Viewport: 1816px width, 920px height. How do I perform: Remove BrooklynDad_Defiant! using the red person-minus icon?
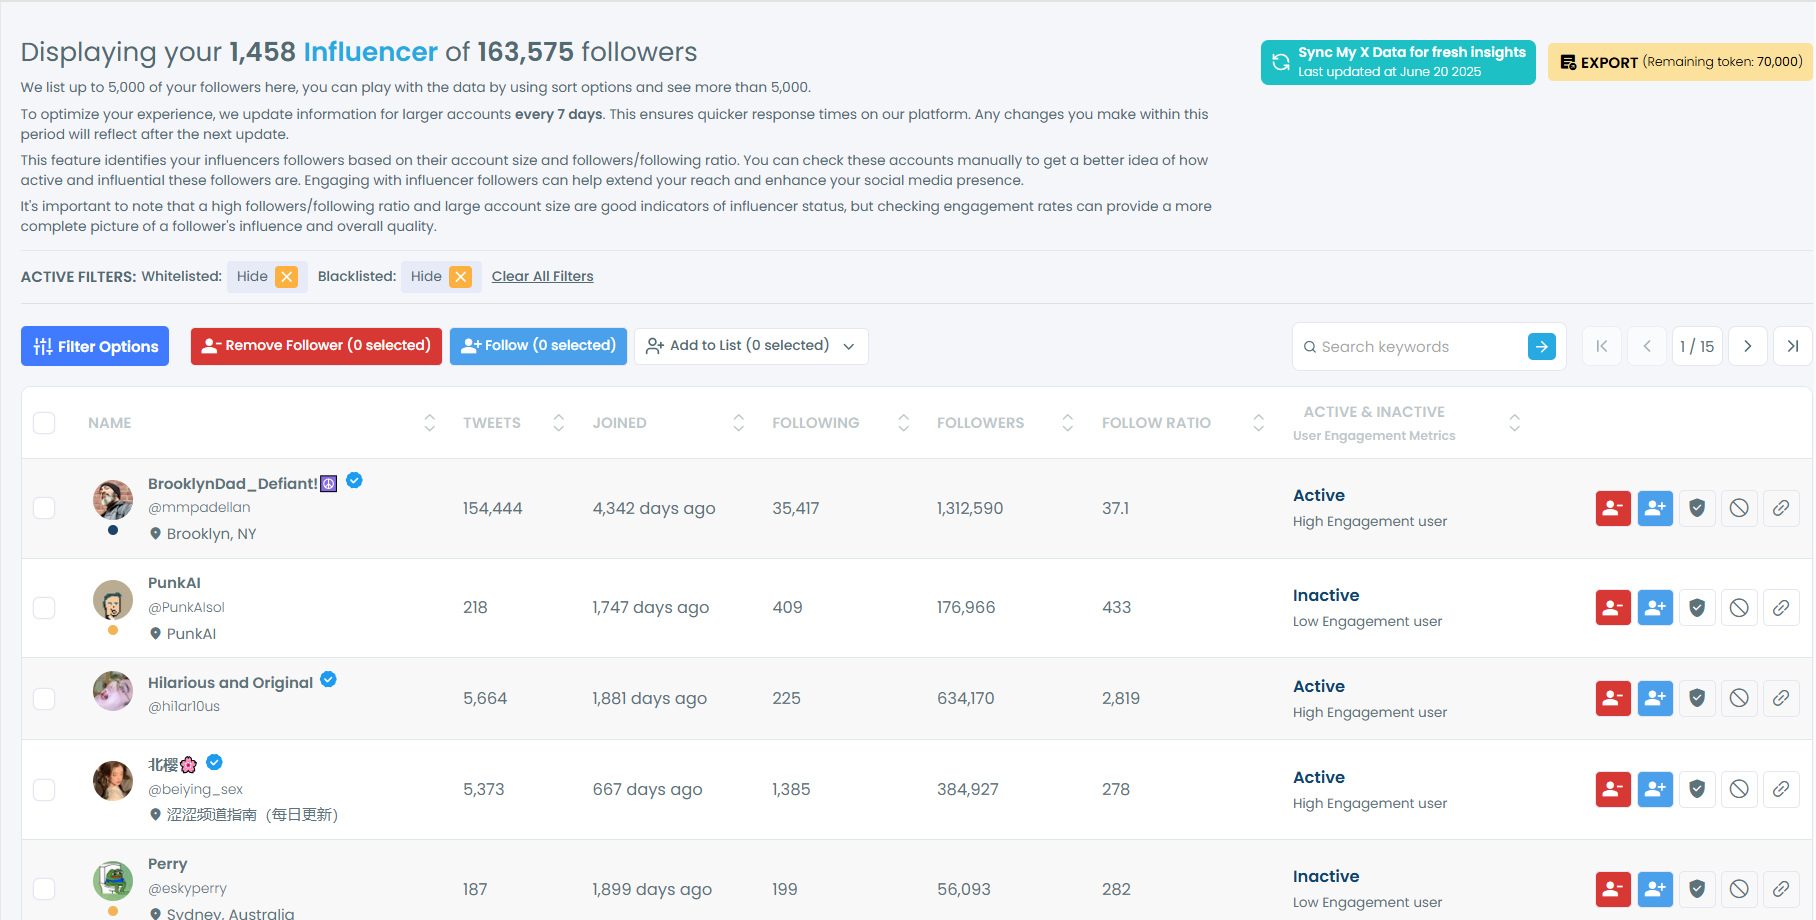tap(1612, 508)
